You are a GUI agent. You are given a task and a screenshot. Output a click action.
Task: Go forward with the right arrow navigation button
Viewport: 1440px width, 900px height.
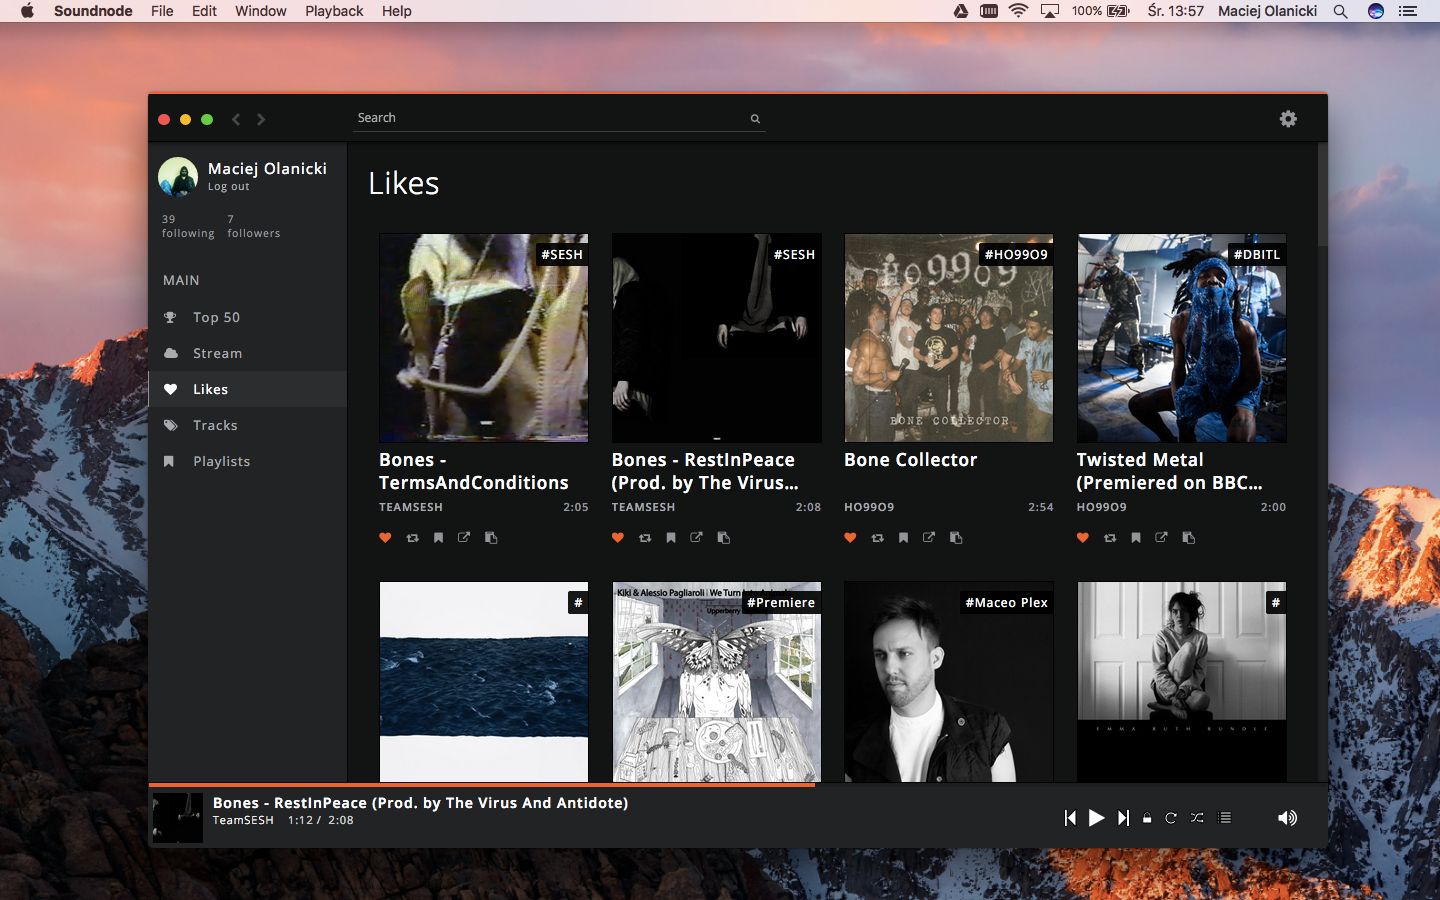pos(261,119)
